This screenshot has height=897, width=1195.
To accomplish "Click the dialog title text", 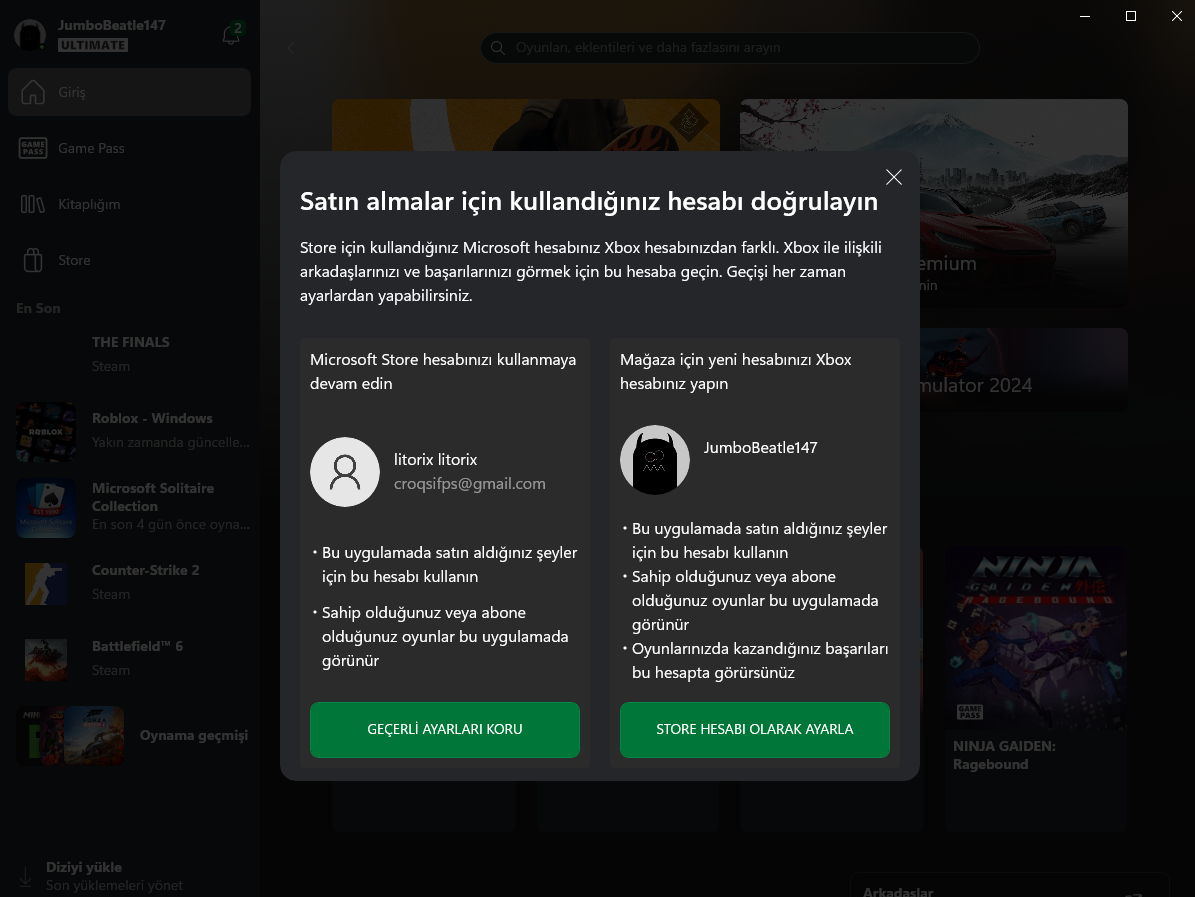I will [588, 201].
